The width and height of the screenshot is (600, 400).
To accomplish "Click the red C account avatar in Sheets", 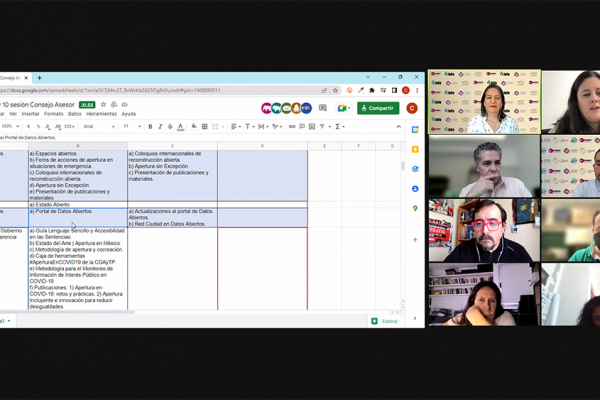I will coord(412,108).
